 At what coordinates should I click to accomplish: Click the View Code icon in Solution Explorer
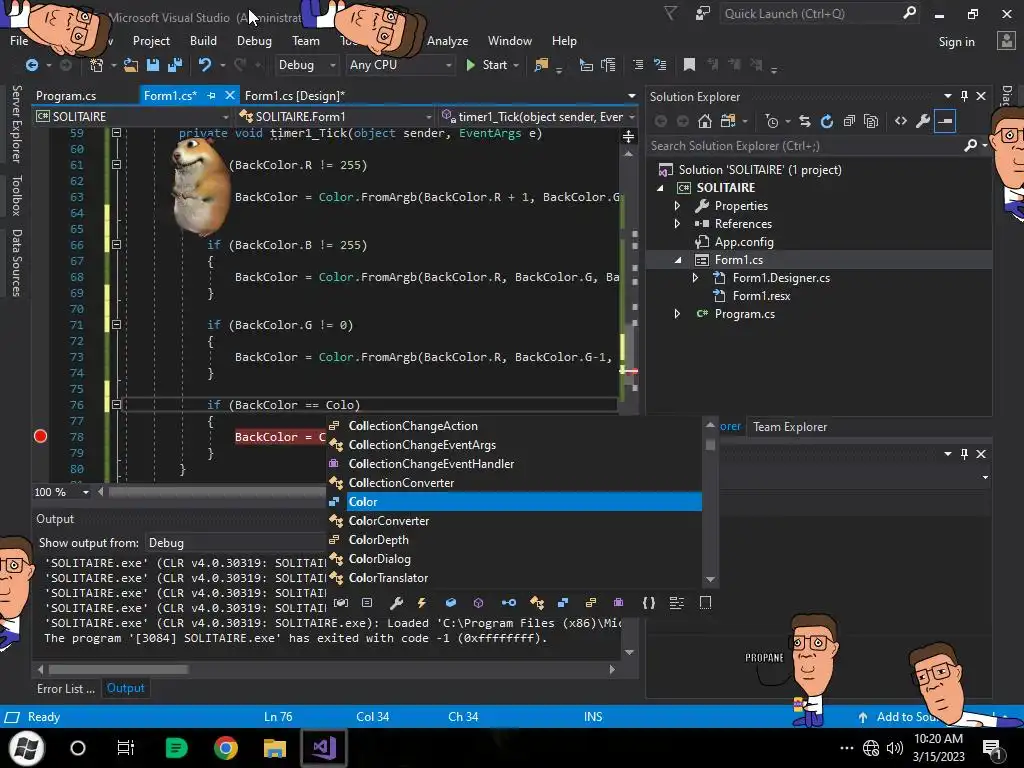click(x=901, y=121)
